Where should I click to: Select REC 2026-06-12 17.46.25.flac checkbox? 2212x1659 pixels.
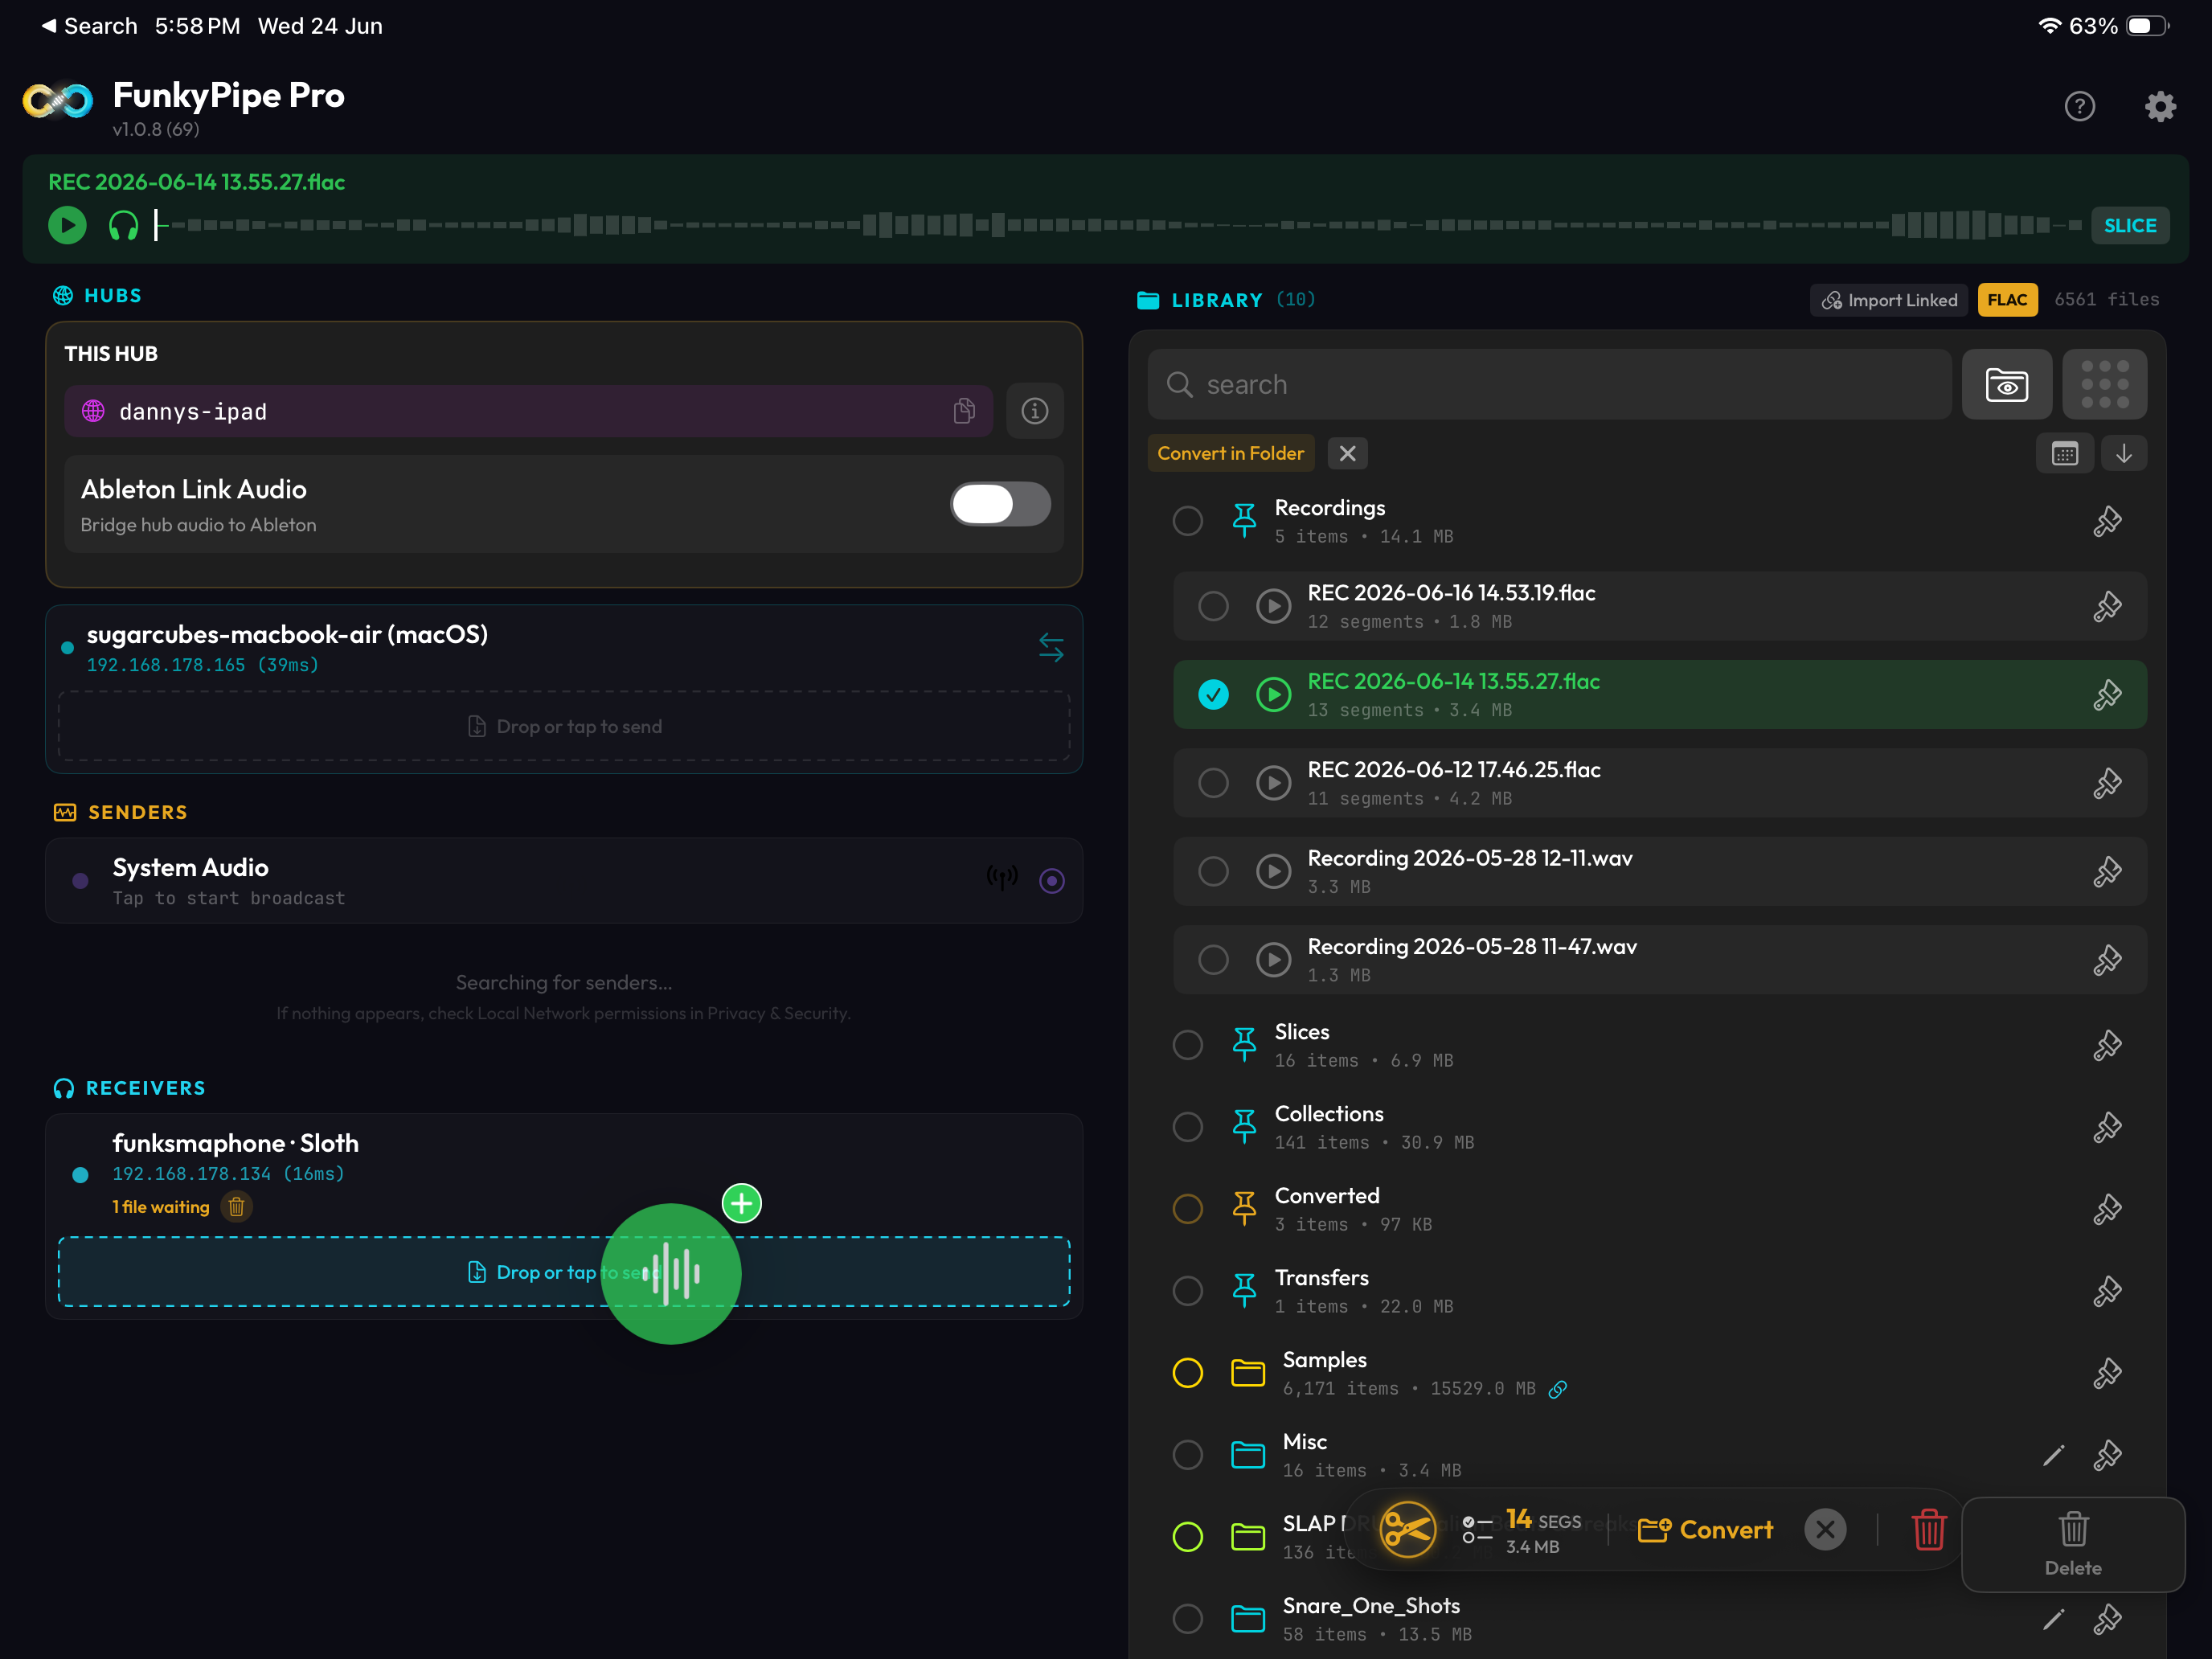click(1213, 783)
